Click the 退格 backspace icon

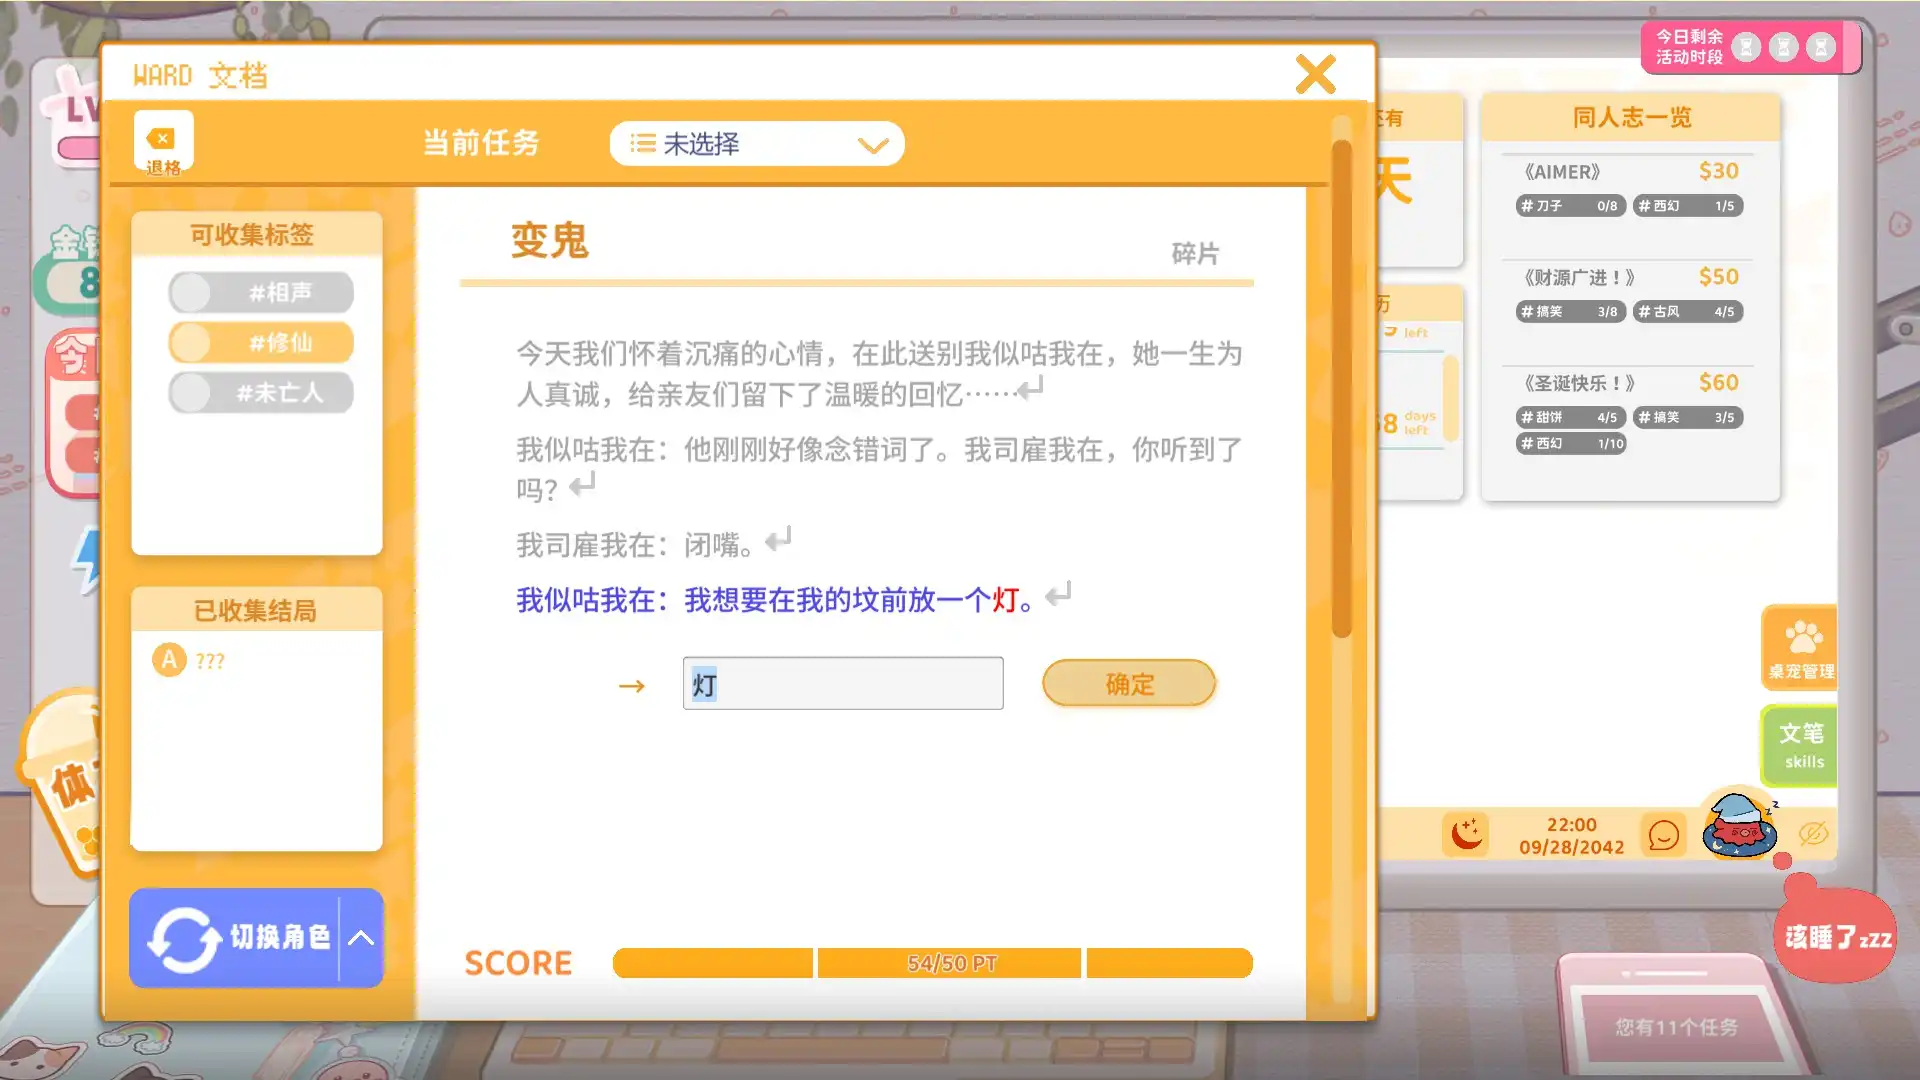[x=163, y=143]
